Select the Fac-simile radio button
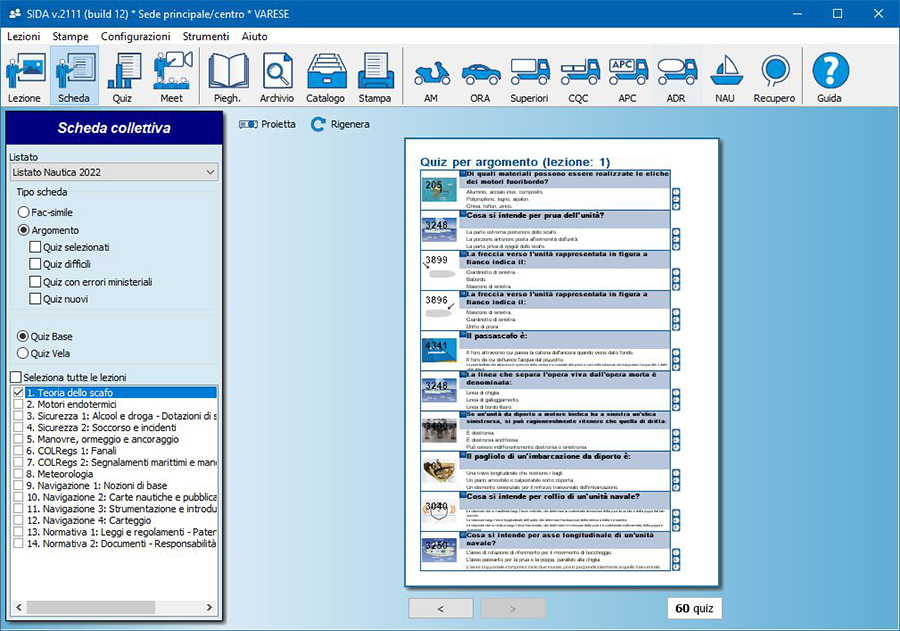The width and height of the screenshot is (900, 631). coord(24,212)
